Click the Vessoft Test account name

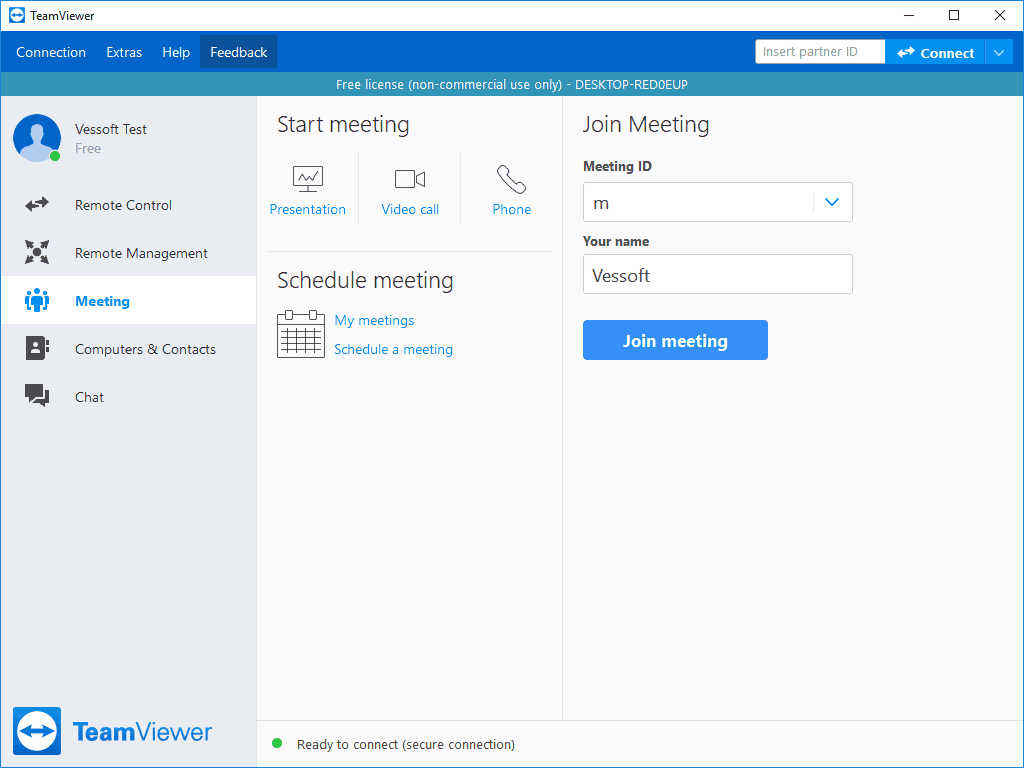[x=110, y=129]
